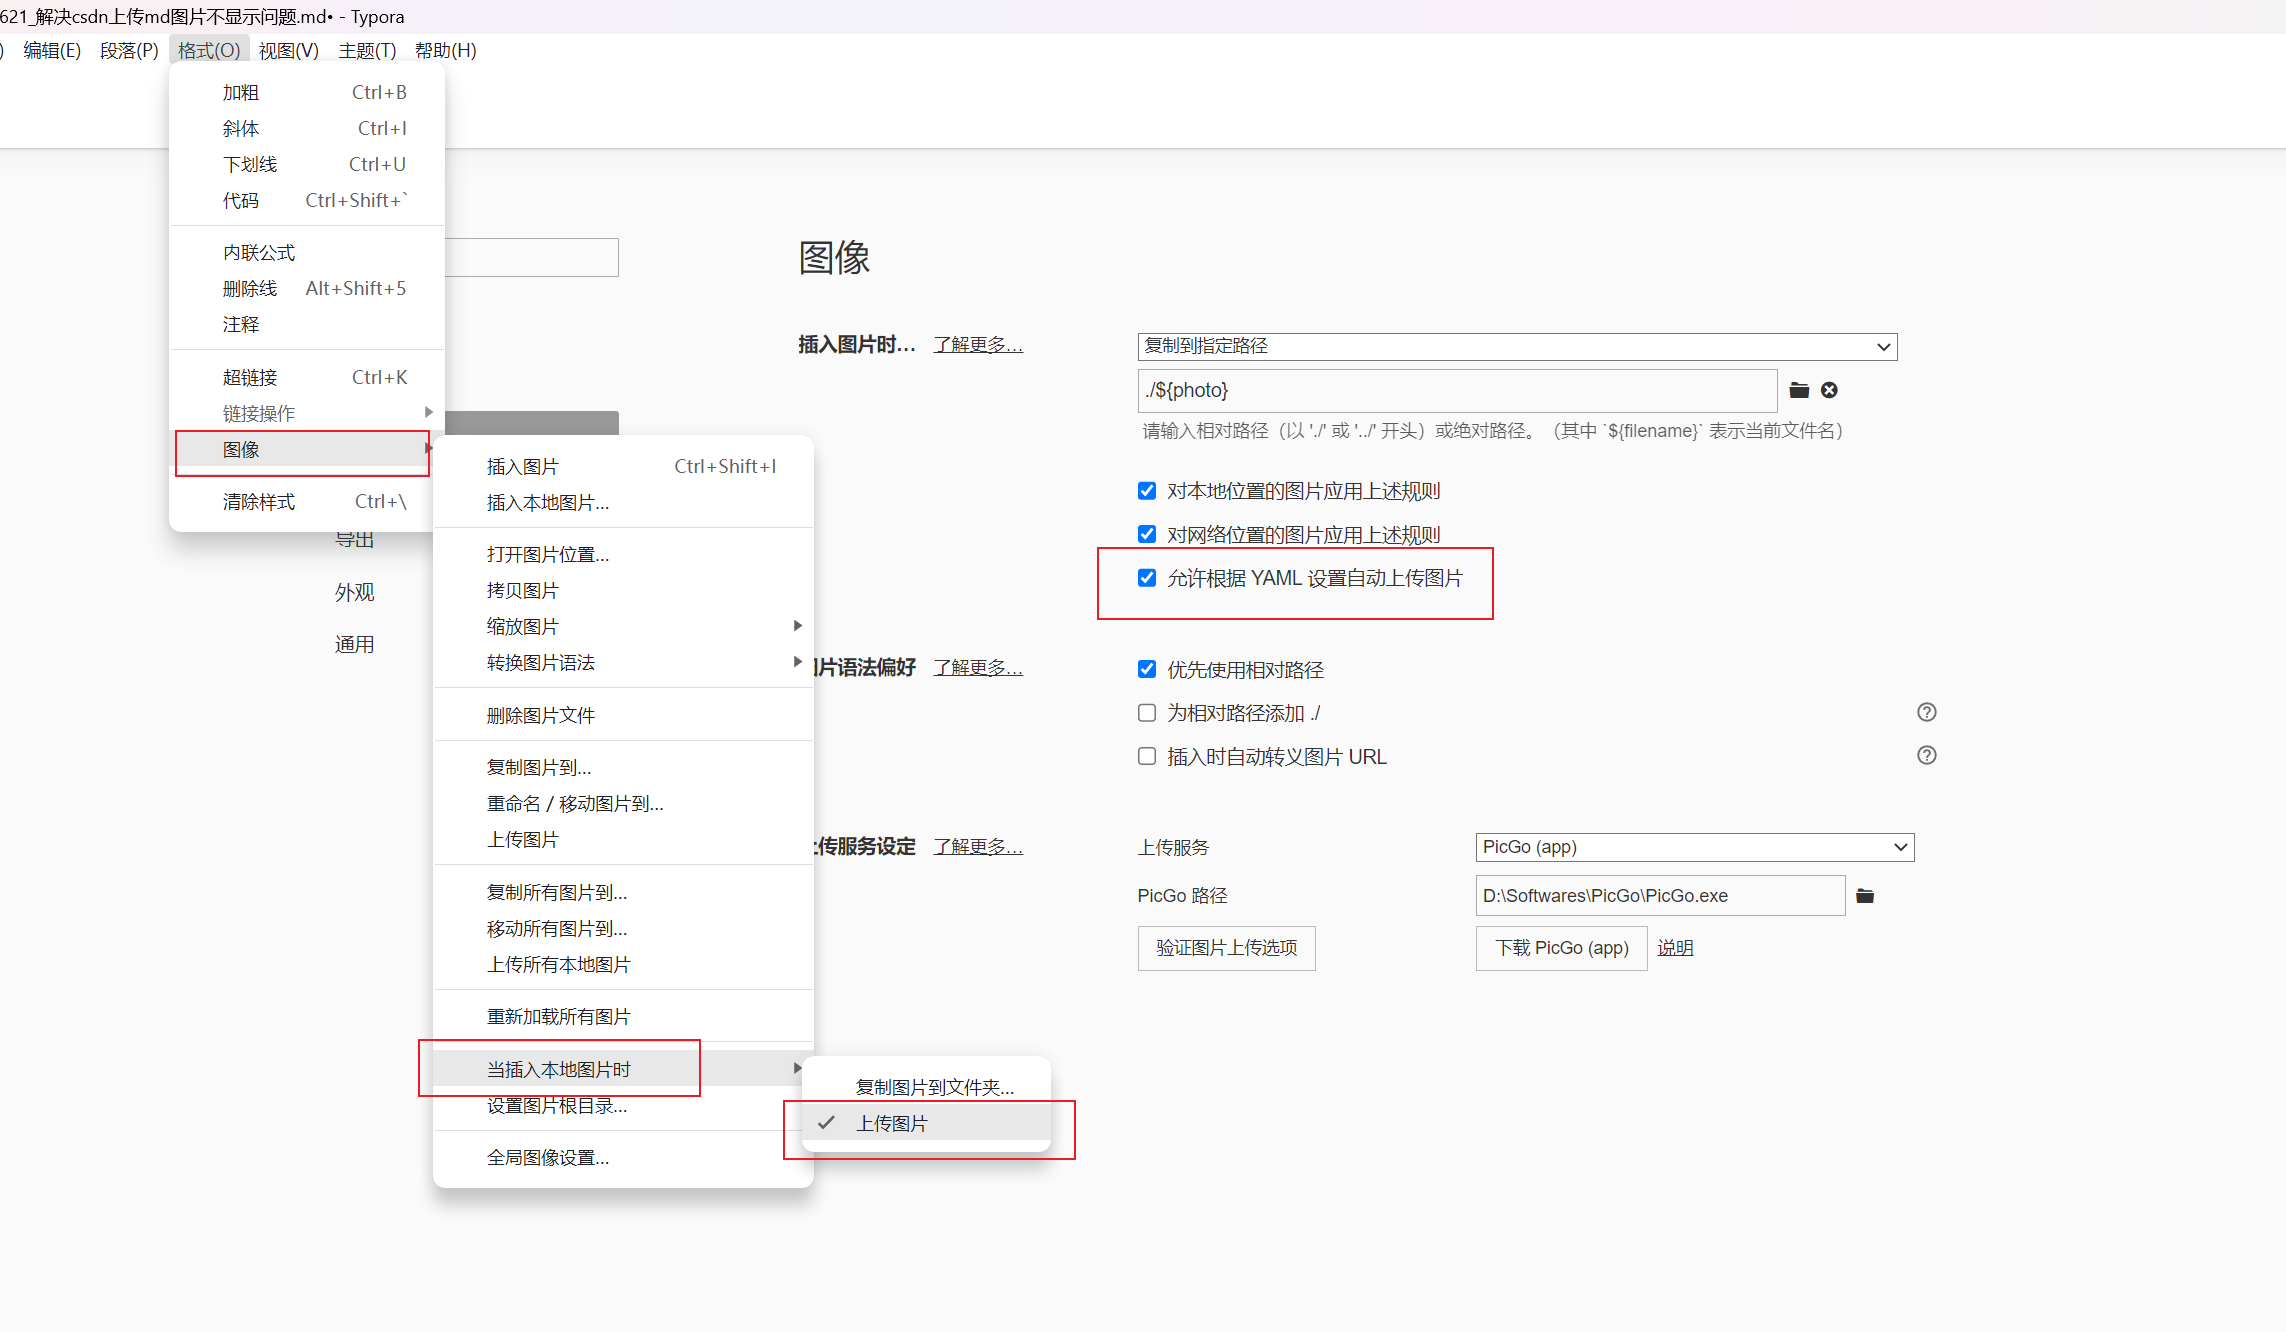Image resolution: width=2286 pixels, height=1332 pixels.
Task: Open the 说明 link
Action: (x=1675, y=948)
